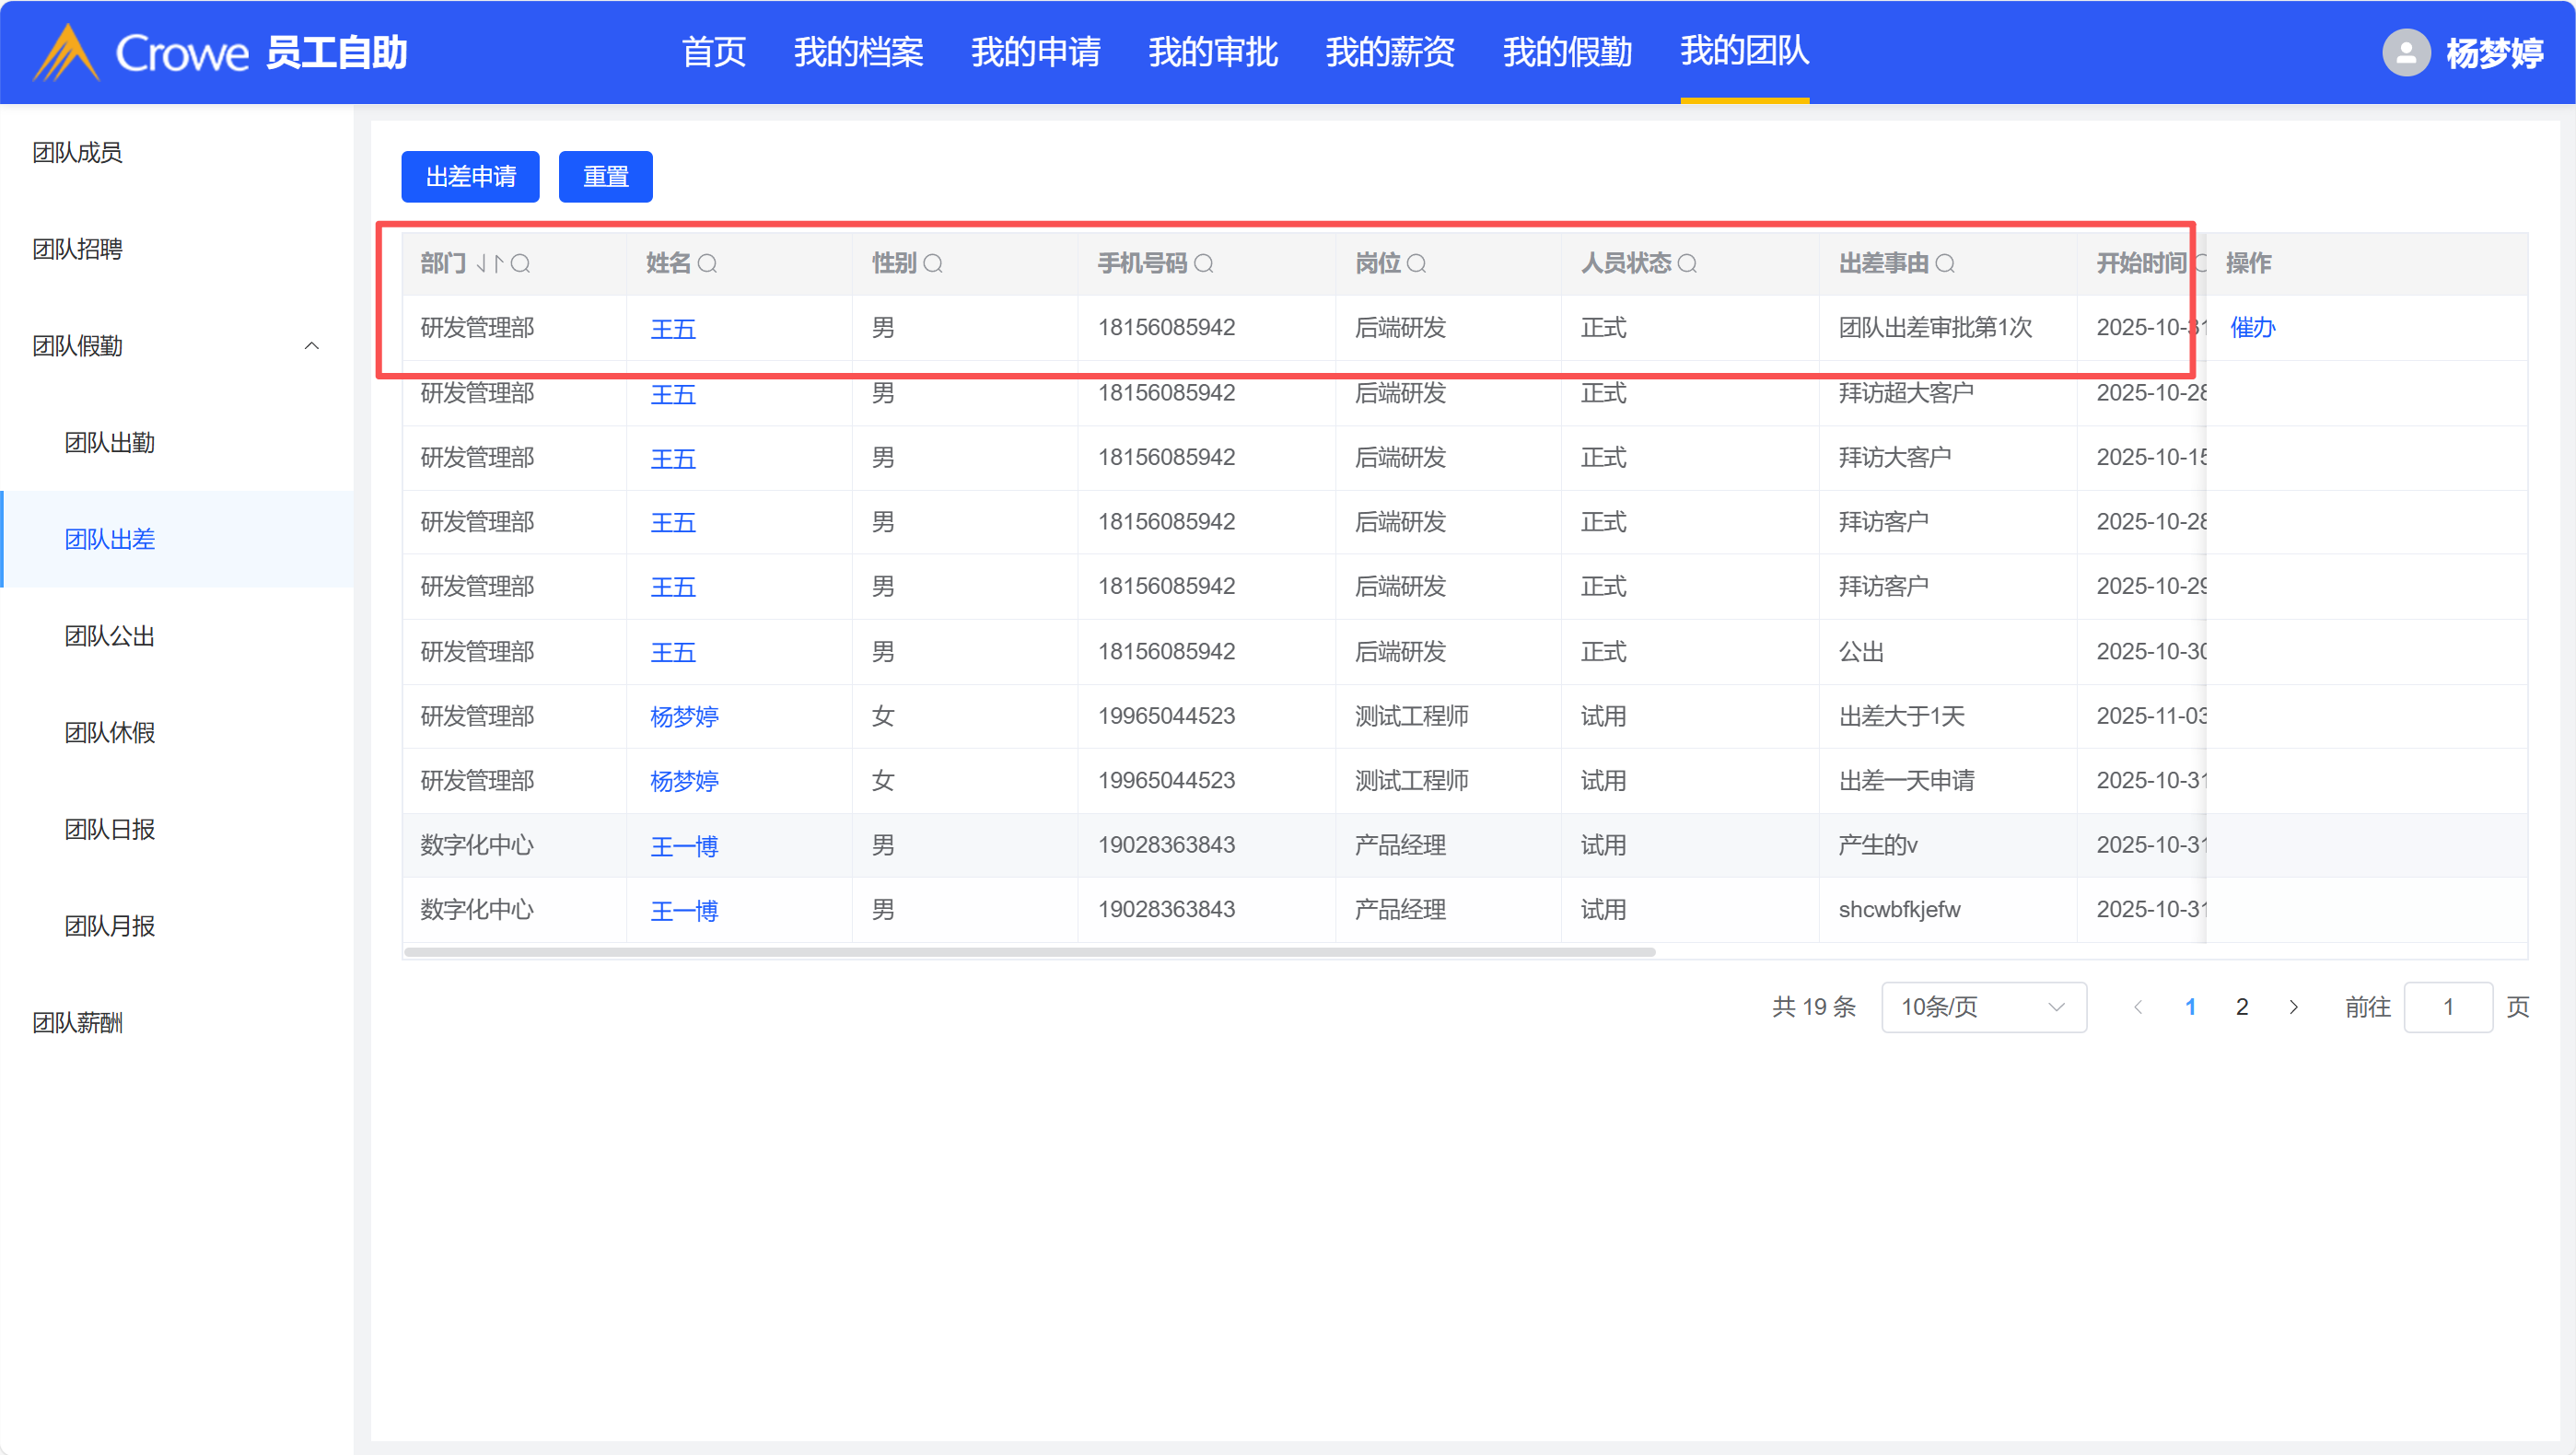Viewport: 2576px width, 1455px height.
Task: Click search icon in 部门 column header
Action: coord(520,263)
